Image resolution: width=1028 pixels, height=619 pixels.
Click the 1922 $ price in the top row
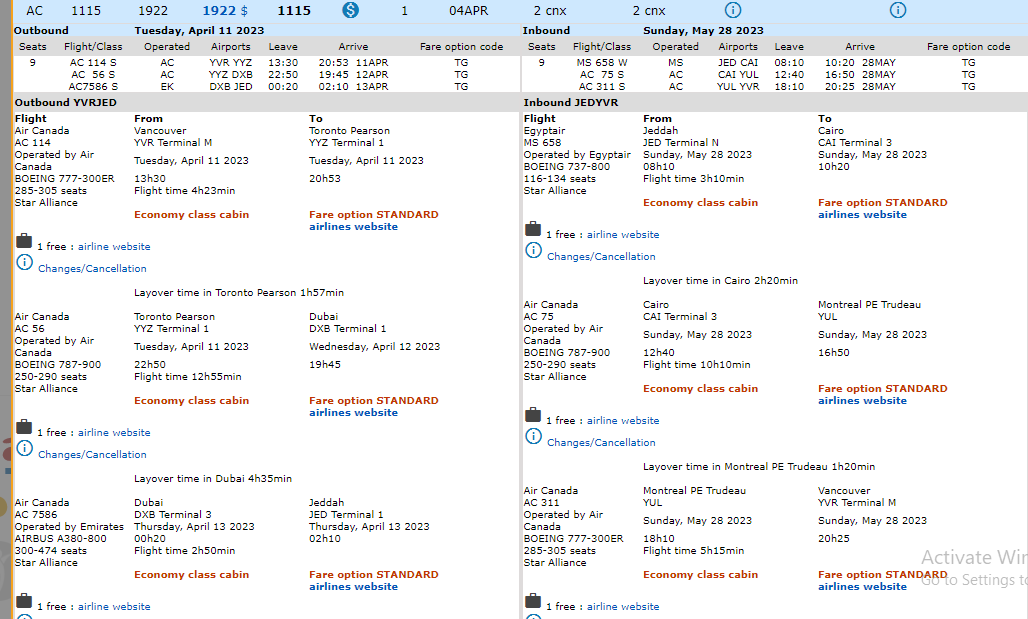227,11
